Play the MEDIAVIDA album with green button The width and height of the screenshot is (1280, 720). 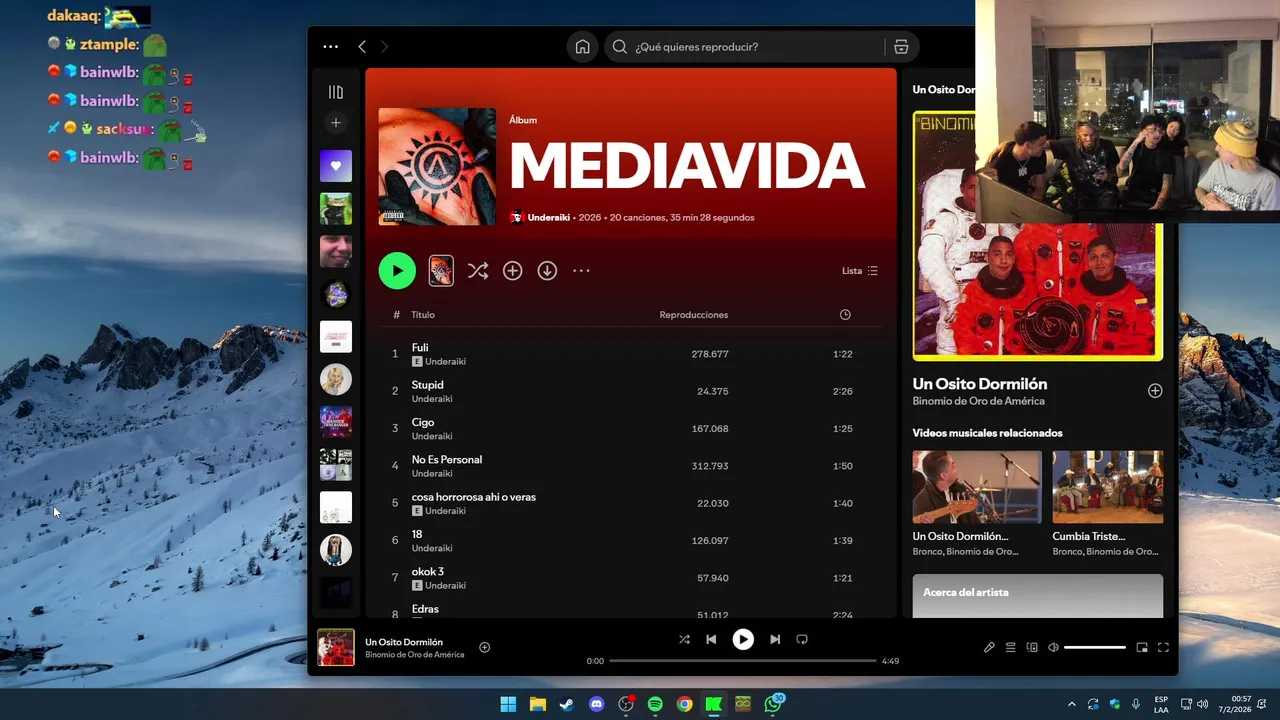tap(397, 270)
